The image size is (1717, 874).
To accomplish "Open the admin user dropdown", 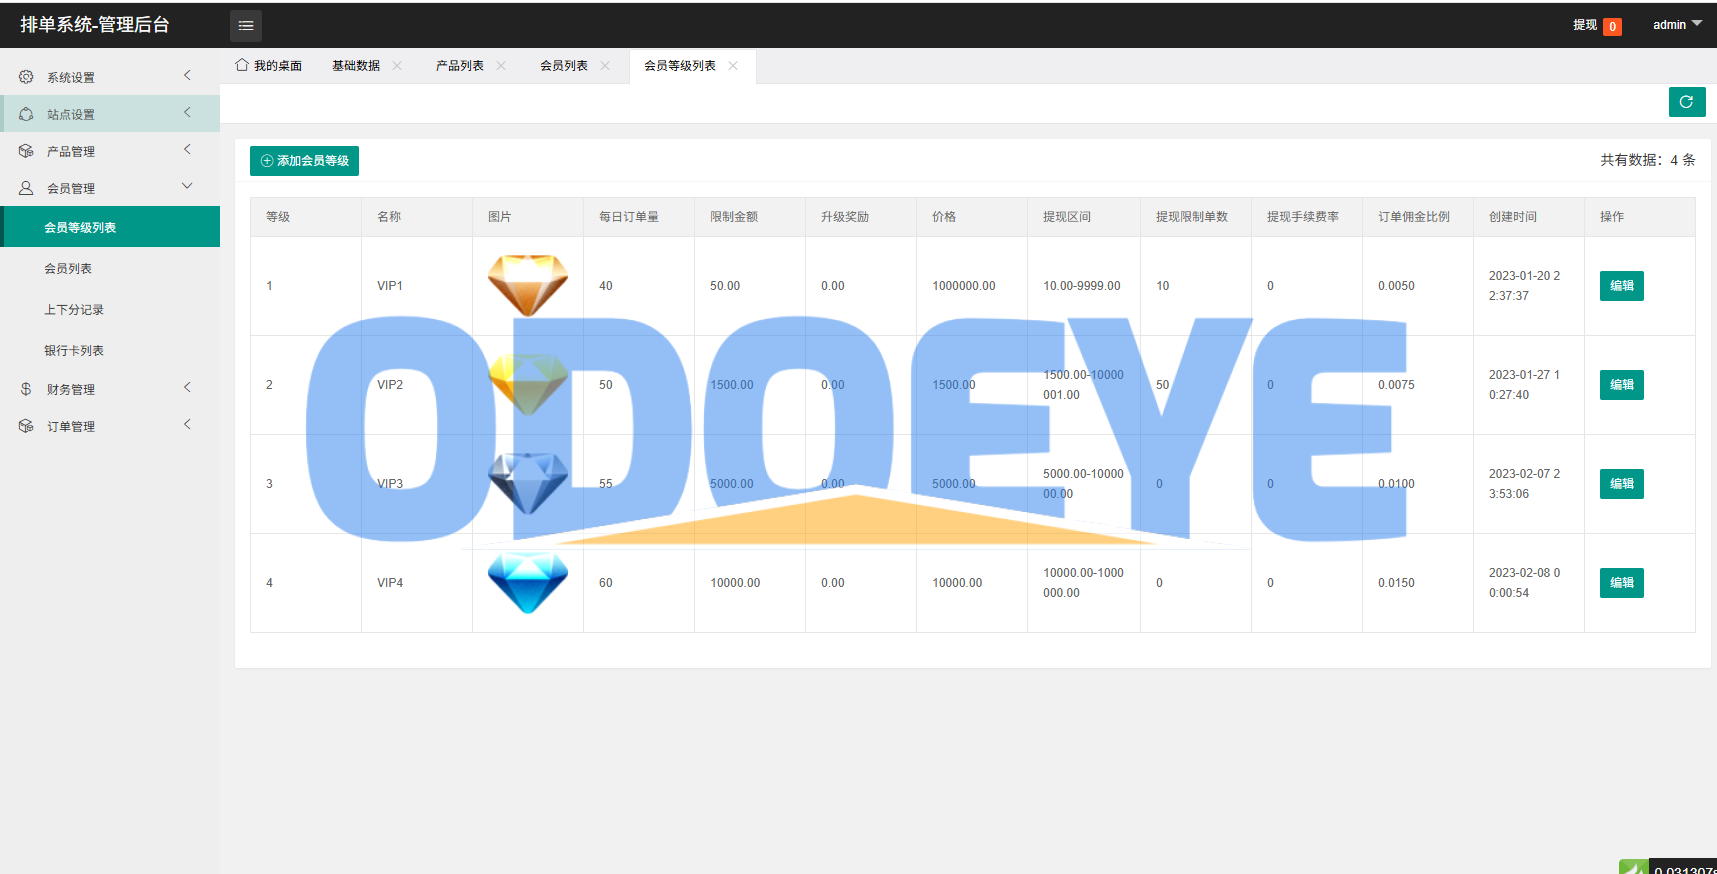I will [1676, 25].
